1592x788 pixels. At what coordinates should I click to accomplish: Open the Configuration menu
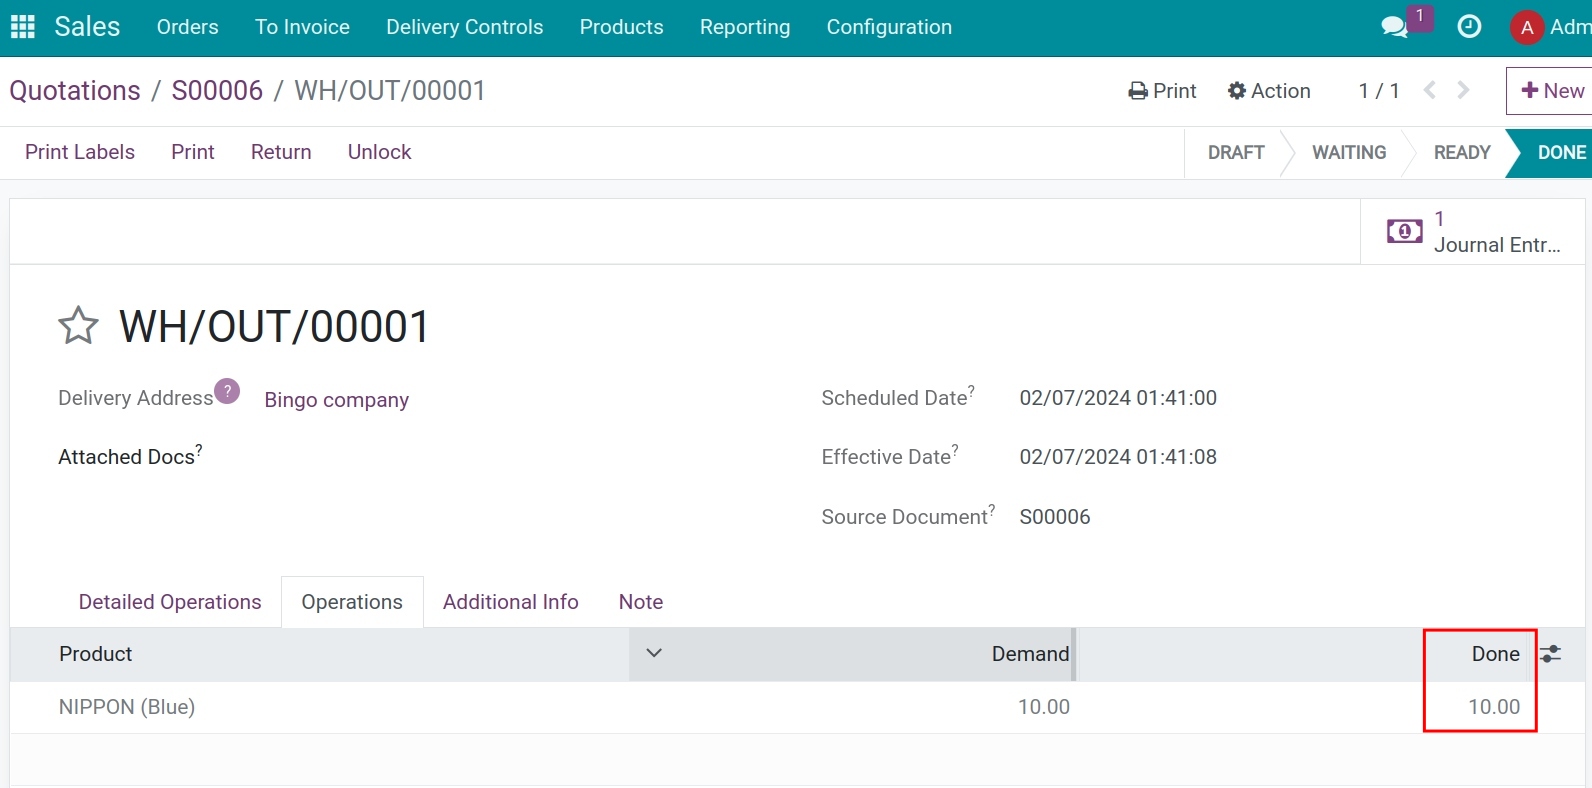889,27
